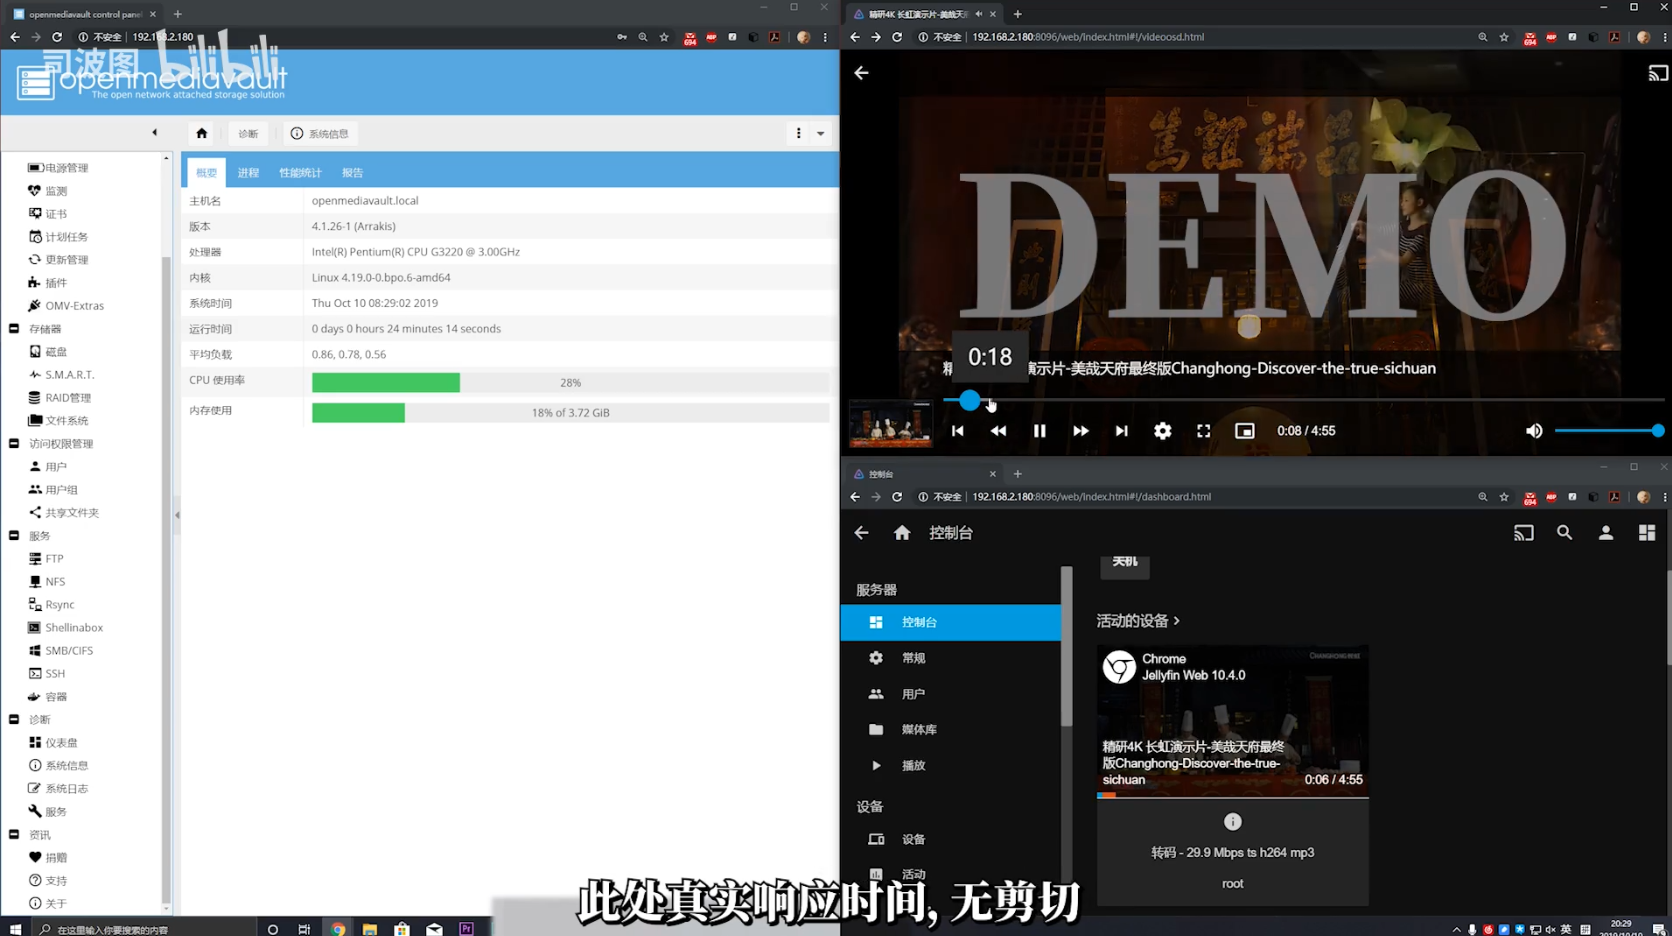
Task: Click the 诊断 breadcrumb button
Action: [x=248, y=134]
